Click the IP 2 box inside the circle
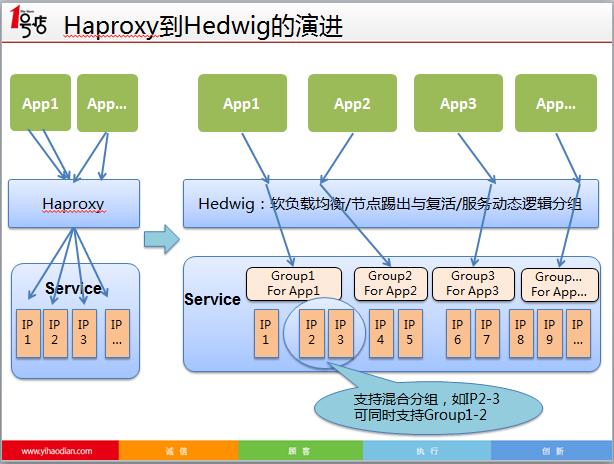Viewport: 614px width, 464px height. click(312, 333)
